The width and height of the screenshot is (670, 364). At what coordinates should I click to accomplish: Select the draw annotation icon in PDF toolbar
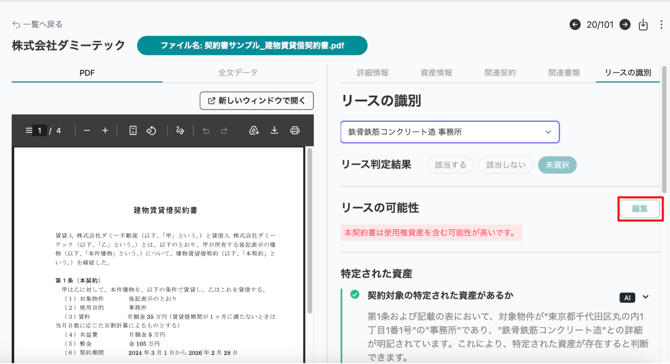pyautogui.click(x=180, y=130)
